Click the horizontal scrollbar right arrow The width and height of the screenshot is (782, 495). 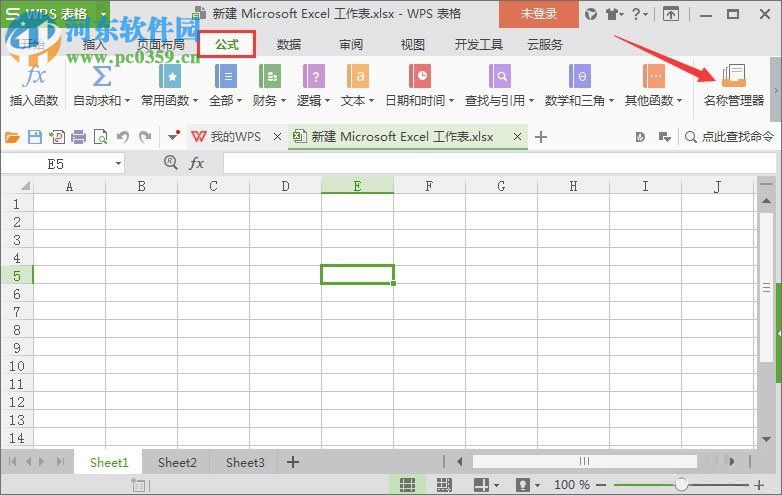coord(732,462)
